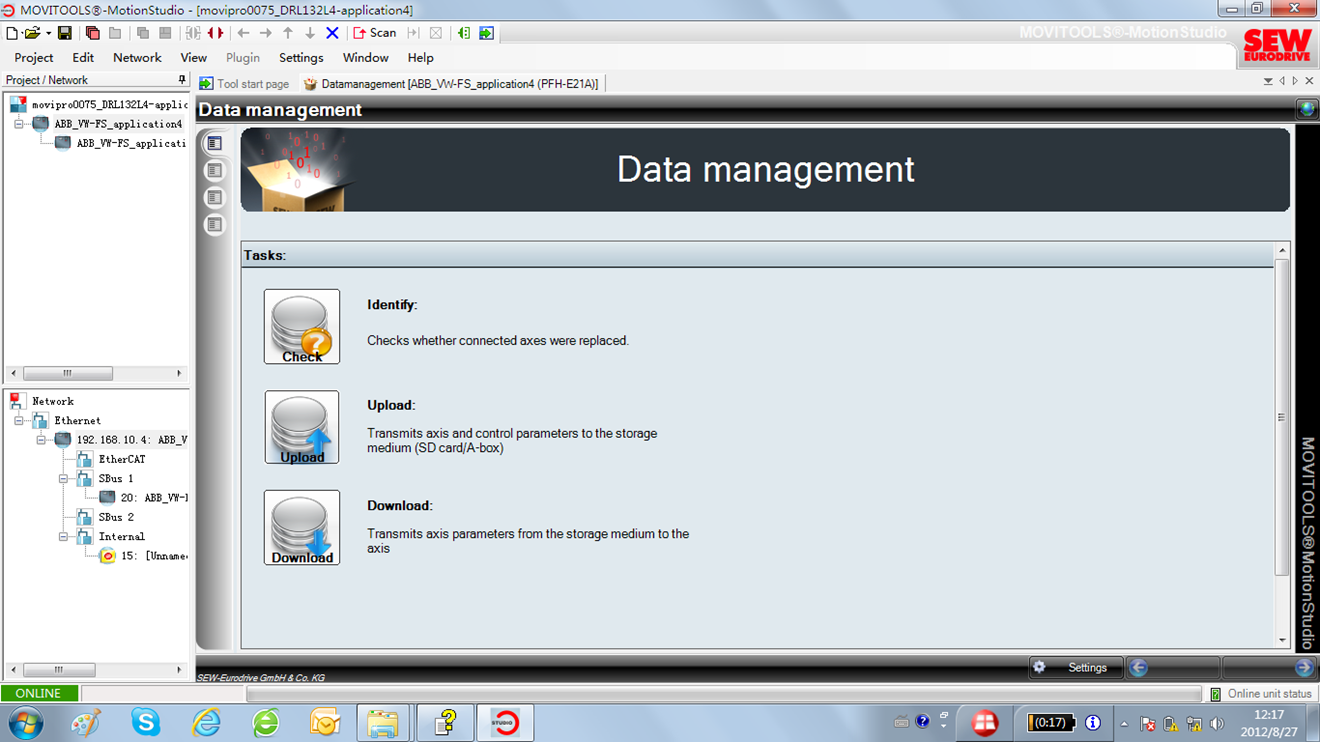Image resolution: width=1320 pixels, height=742 pixels.
Task: Click the blue X delete toolbar icon
Action: (333, 33)
